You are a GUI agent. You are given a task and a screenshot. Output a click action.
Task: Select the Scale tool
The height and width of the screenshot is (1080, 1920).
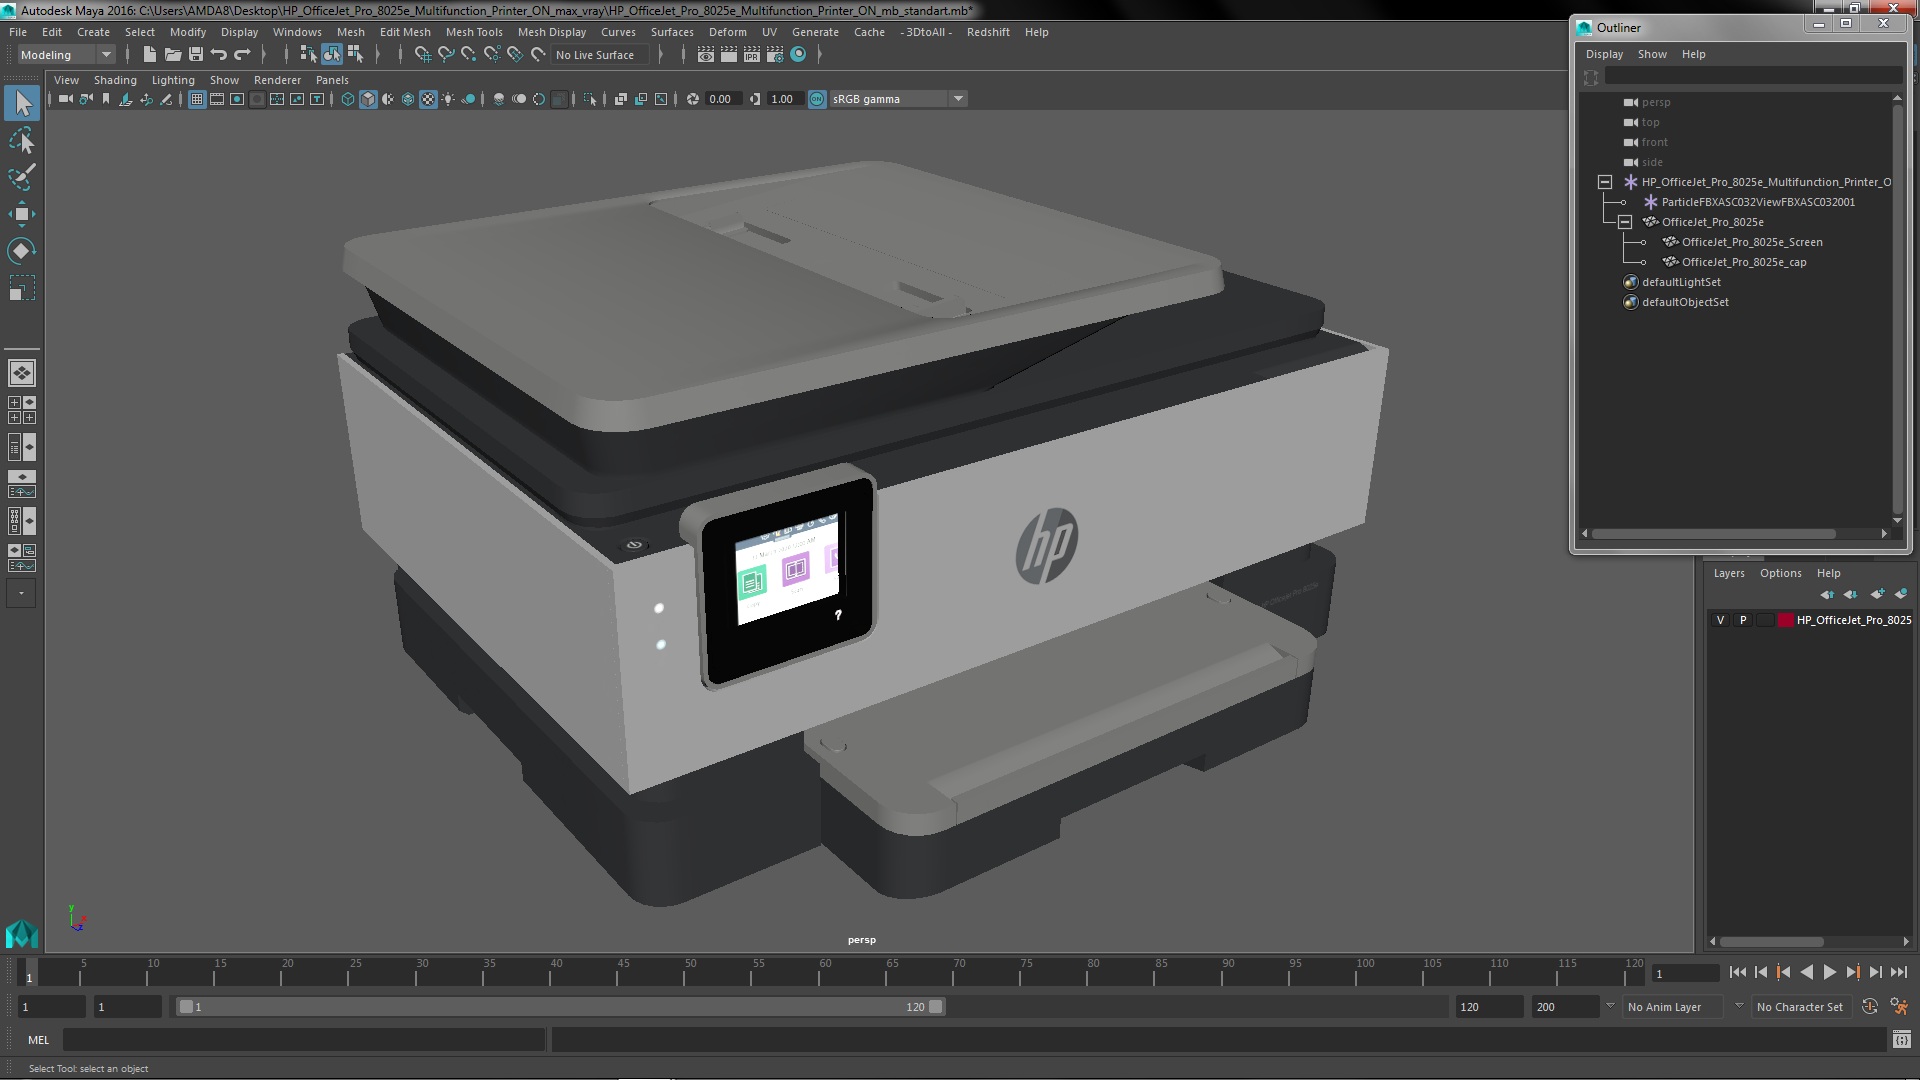tap(21, 289)
